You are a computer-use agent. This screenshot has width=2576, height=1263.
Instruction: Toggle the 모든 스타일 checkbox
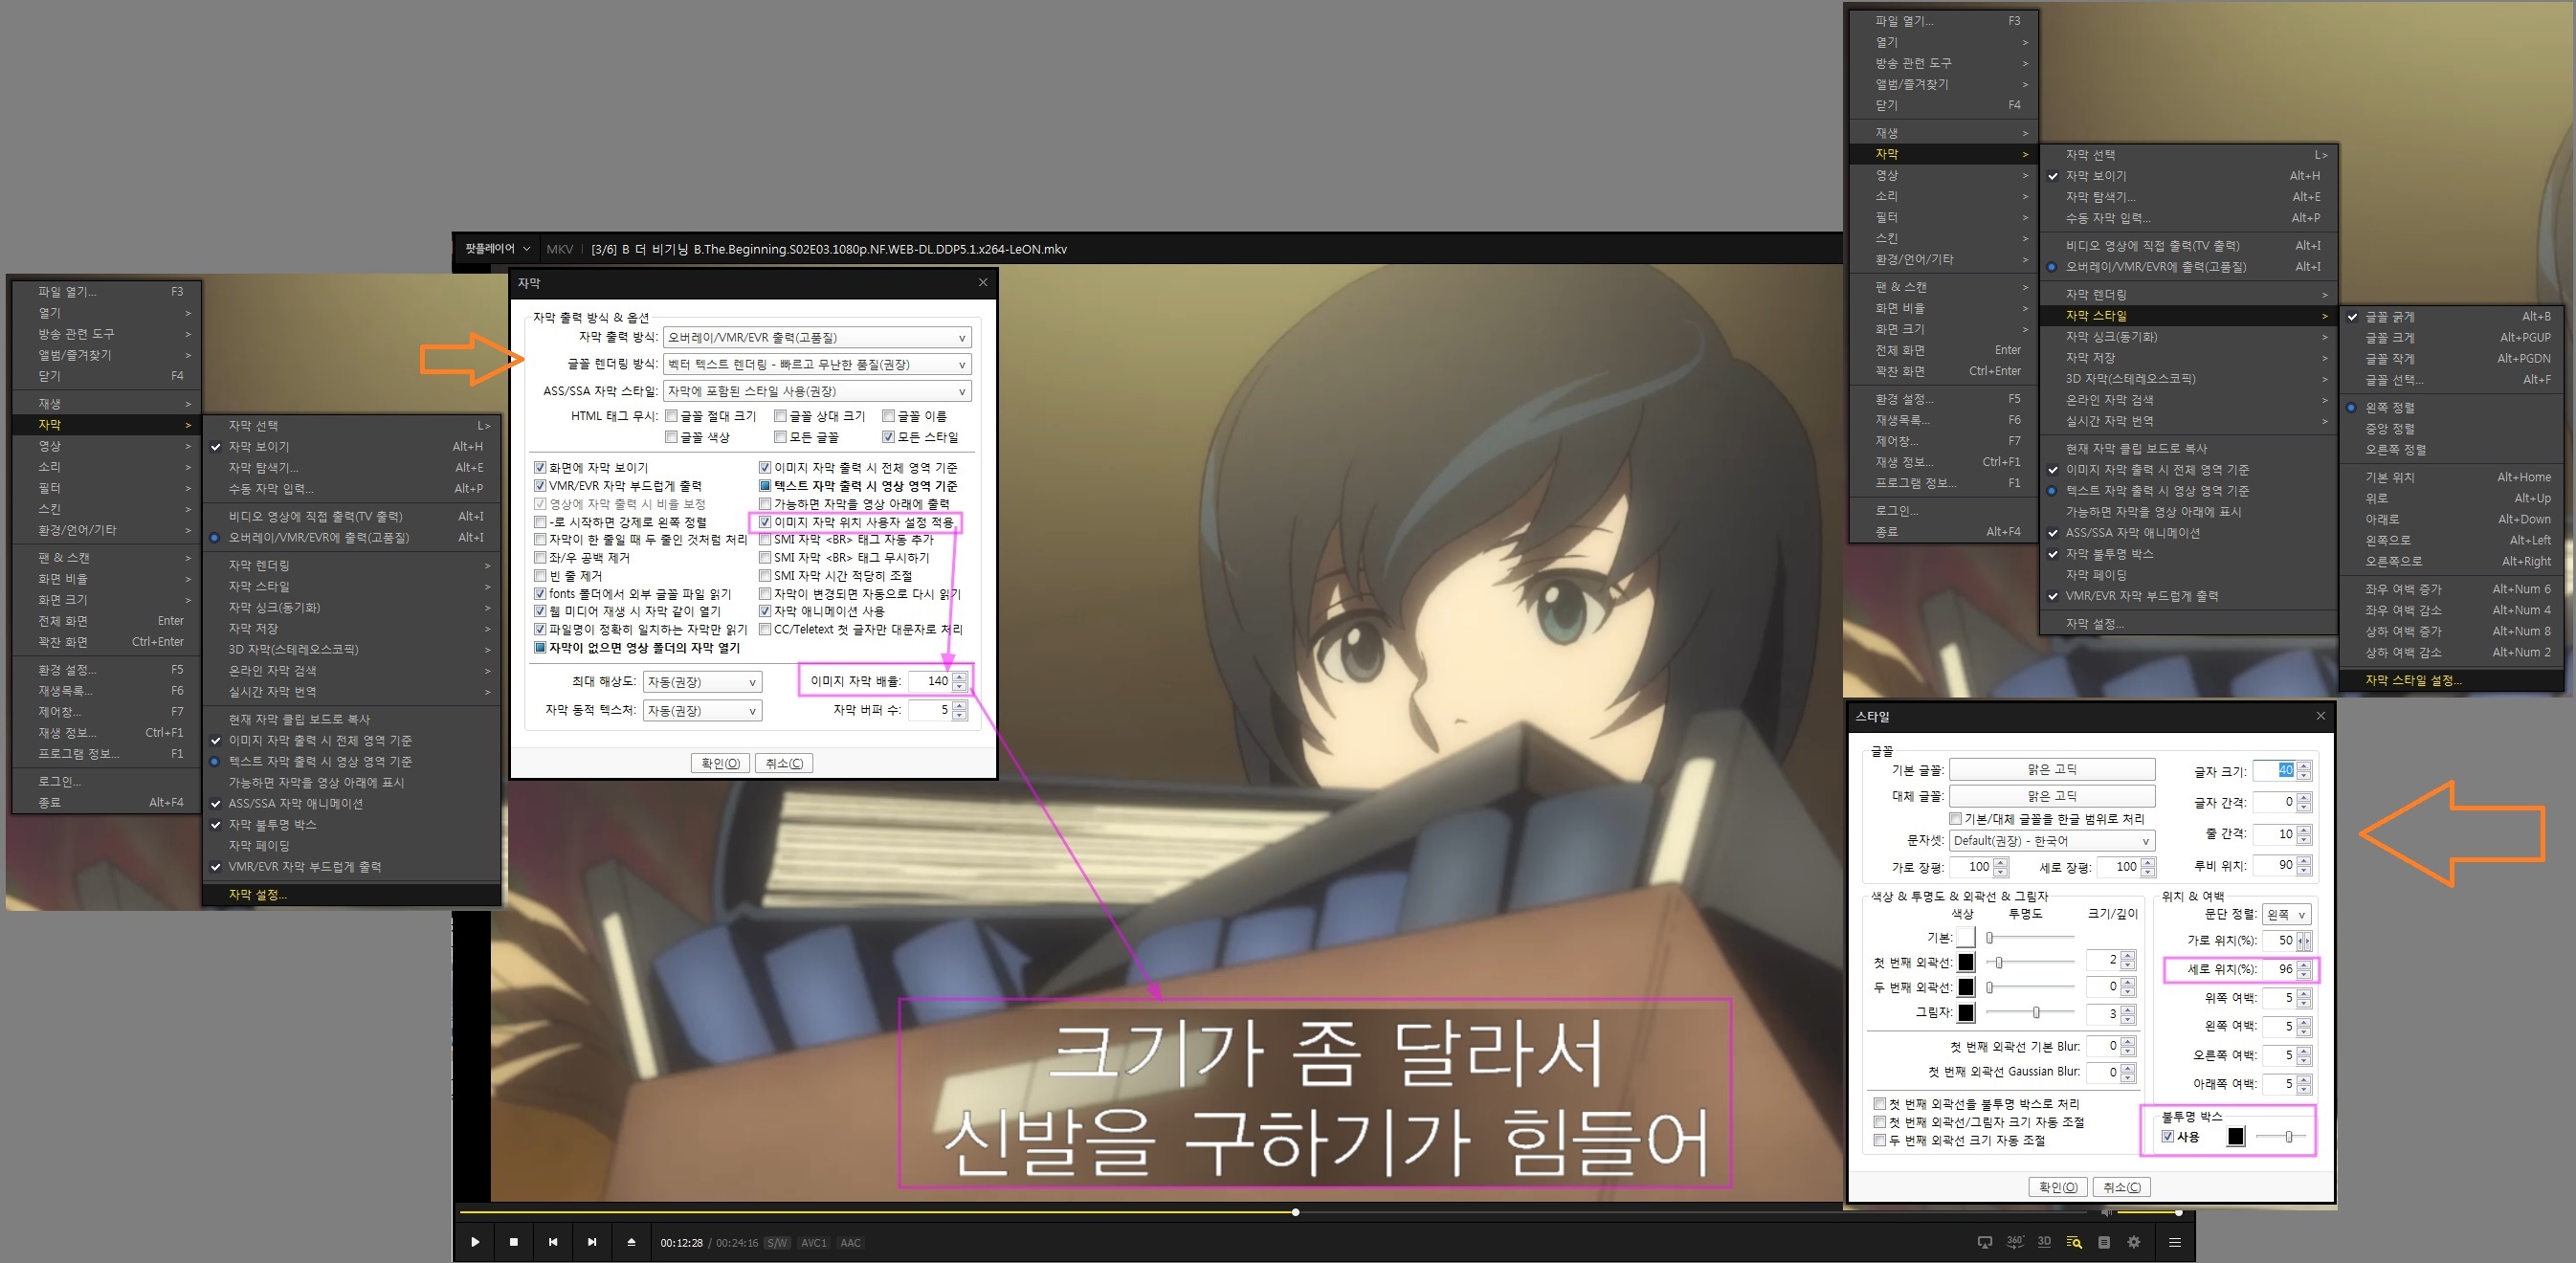click(888, 437)
